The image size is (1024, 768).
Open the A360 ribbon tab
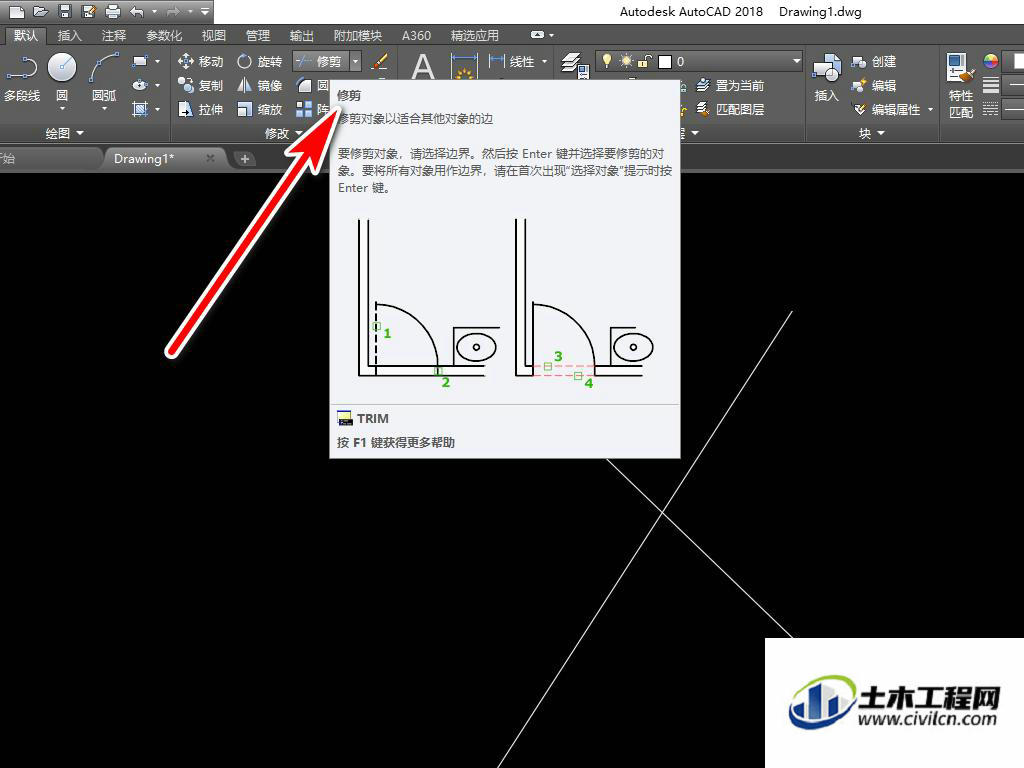(x=417, y=35)
